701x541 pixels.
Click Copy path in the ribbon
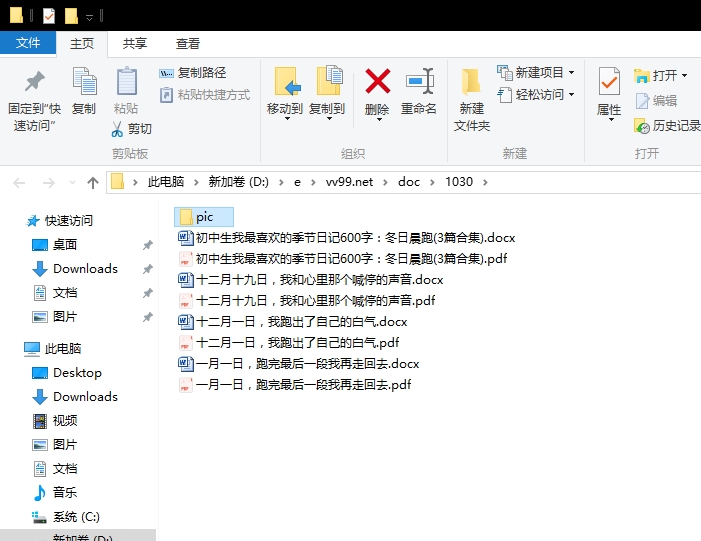tap(193, 72)
